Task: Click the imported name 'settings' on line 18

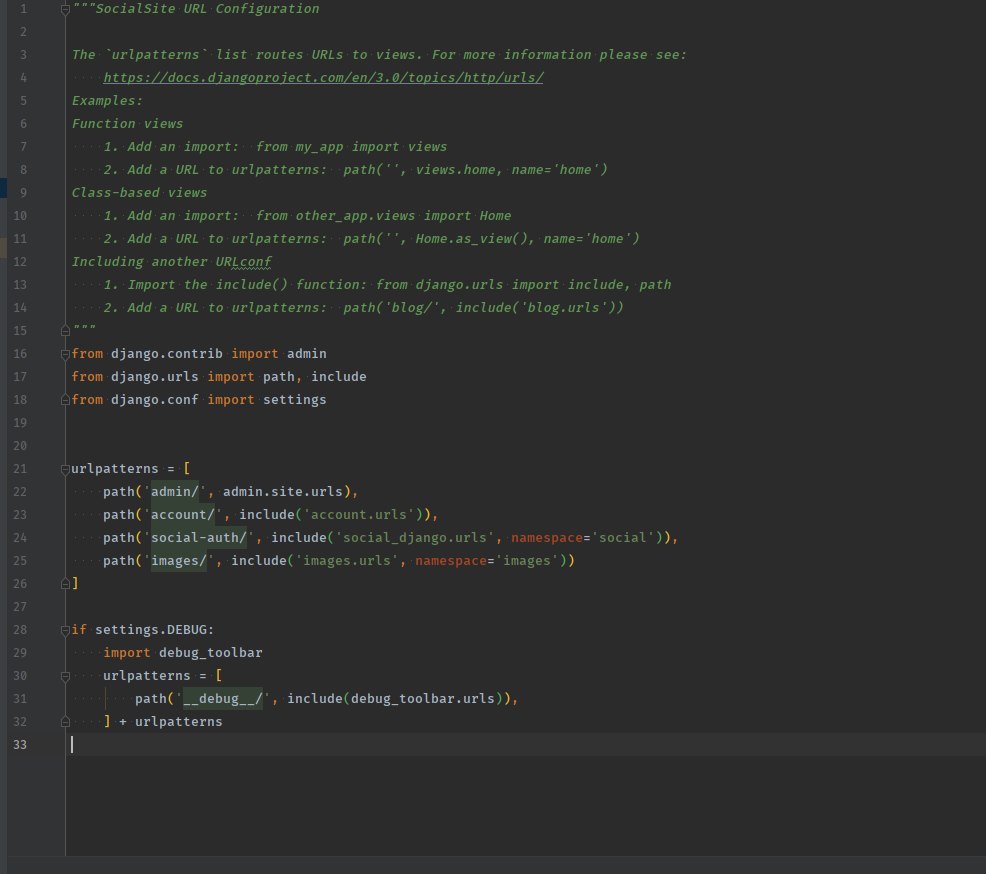Action: click(x=294, y=400)
